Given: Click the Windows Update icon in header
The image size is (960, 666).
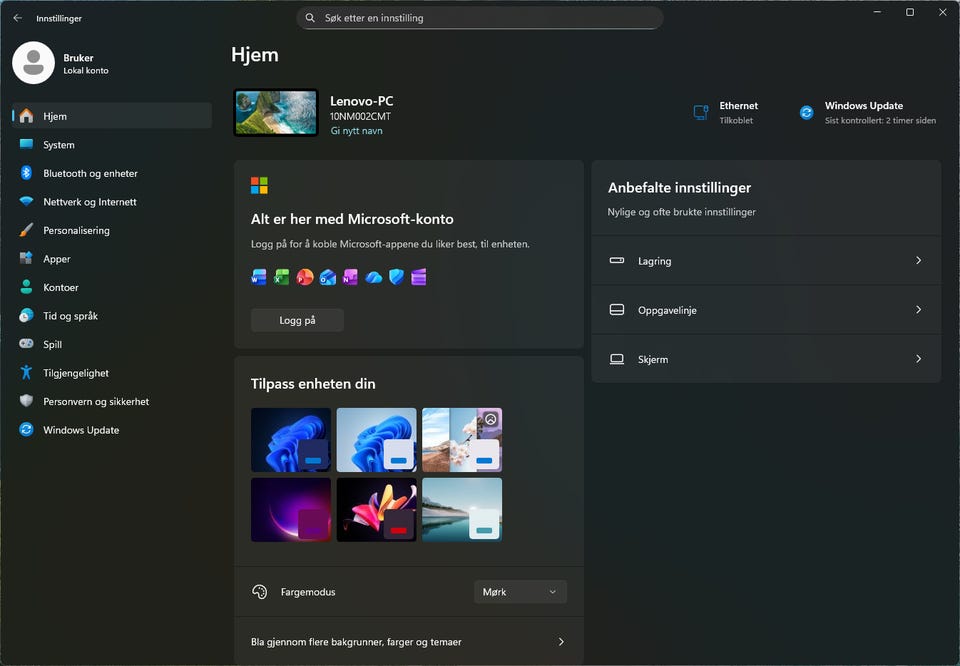Looking at the screenshot, I should click(806, 113).
